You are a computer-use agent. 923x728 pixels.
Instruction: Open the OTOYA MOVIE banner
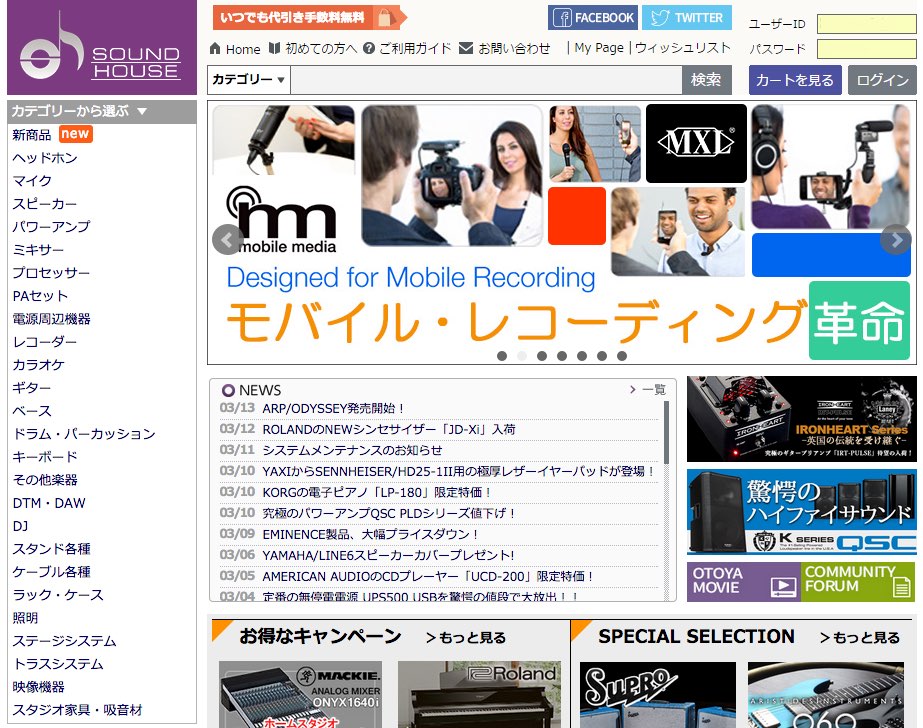[743, 581]
